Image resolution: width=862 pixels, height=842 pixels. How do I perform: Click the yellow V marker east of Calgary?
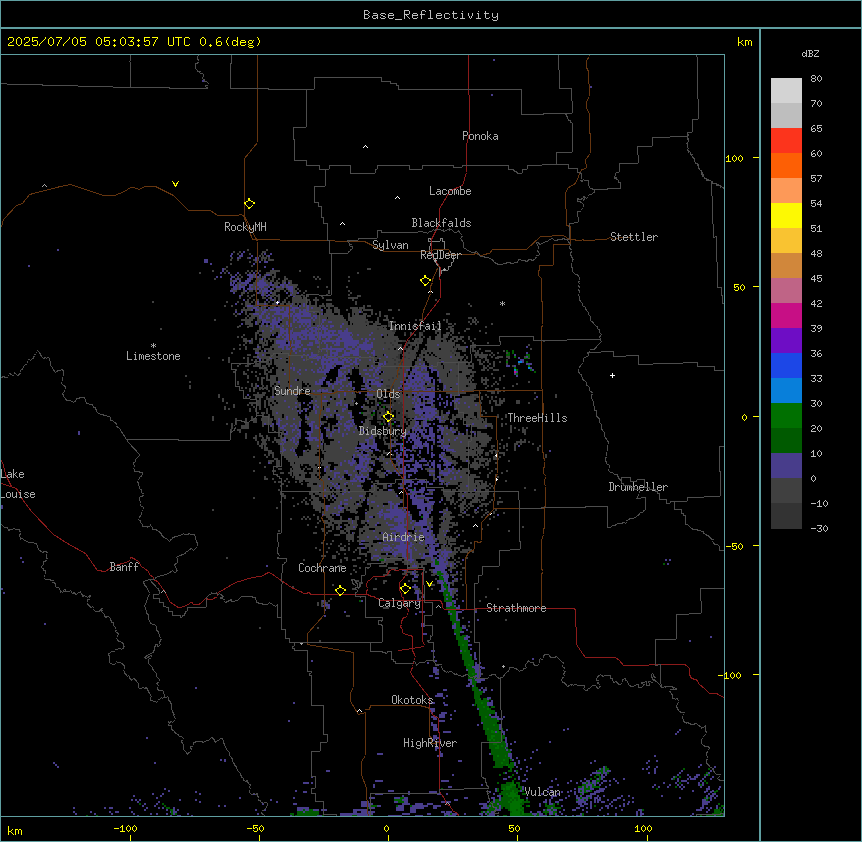[x=429, y=584]
